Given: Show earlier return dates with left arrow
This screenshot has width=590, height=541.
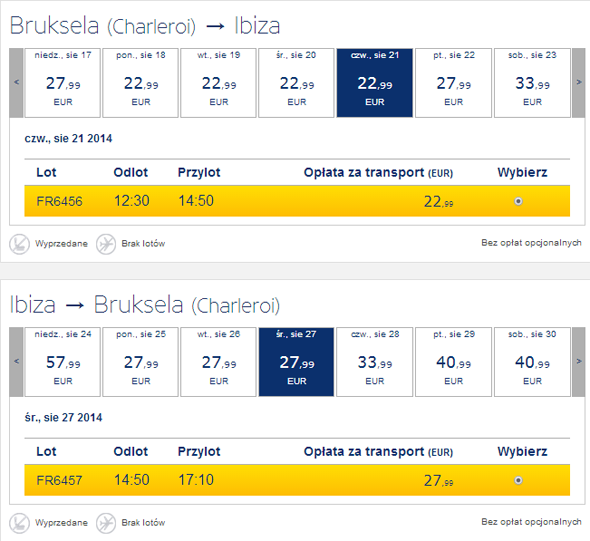Looking at the screenshot, I should (16, 362).
